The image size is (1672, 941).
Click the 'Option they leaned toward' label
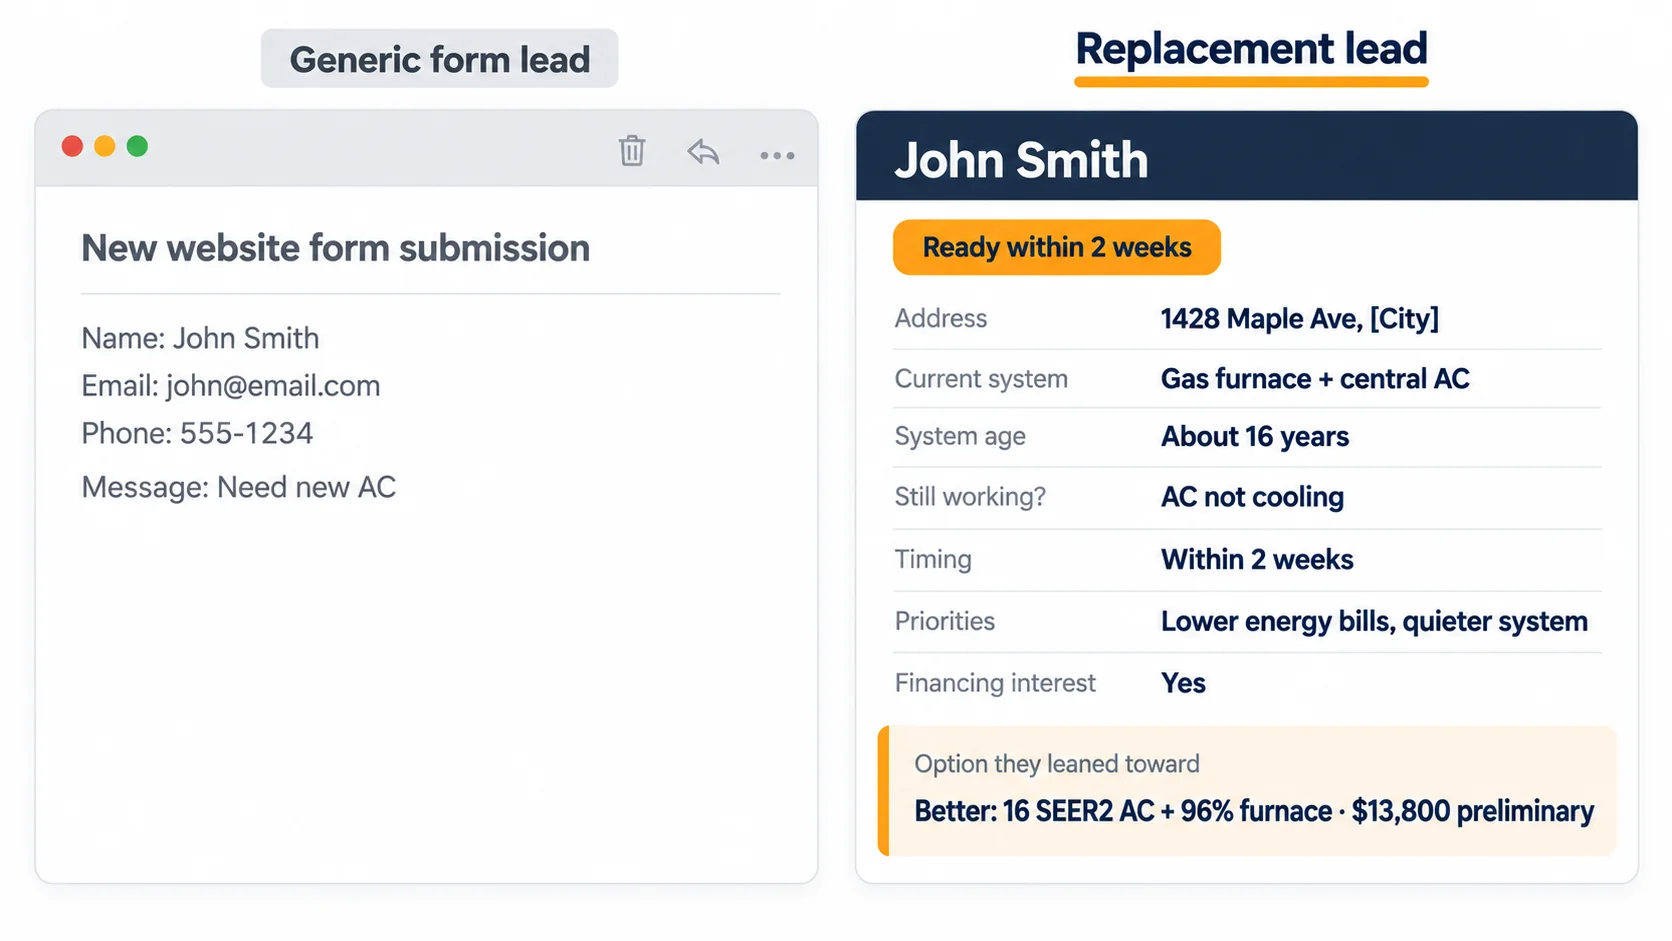click(1057, 764)
